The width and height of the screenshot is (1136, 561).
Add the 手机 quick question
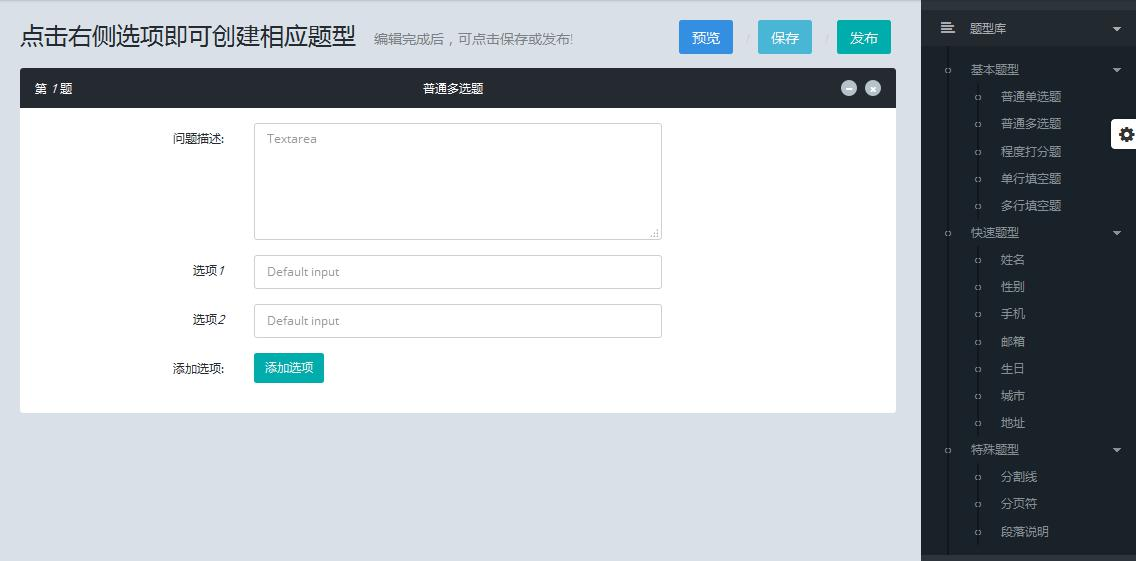1013,314
